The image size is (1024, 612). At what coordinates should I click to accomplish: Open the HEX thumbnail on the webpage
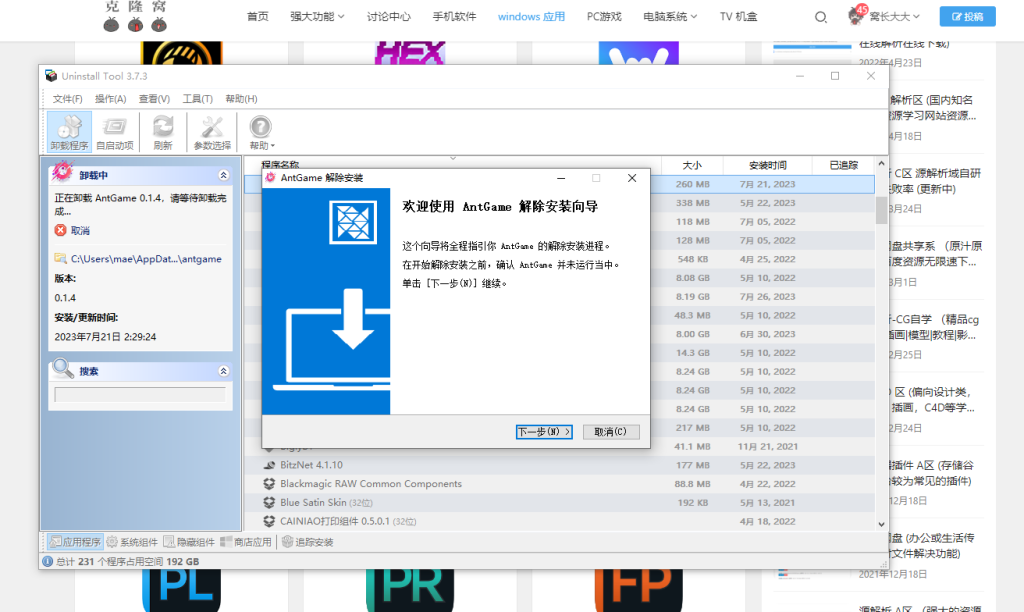pyautogui.click(x=410, y=53)
